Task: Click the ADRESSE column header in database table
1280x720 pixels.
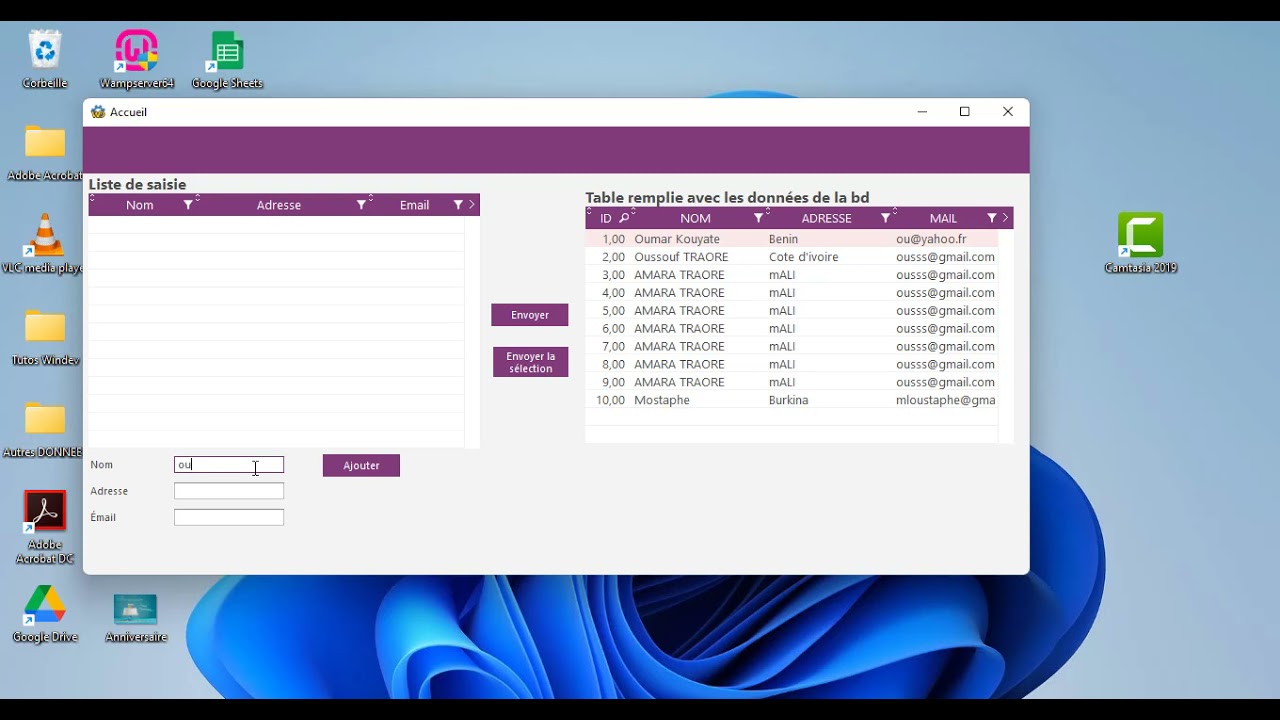Action: point(827,218)
